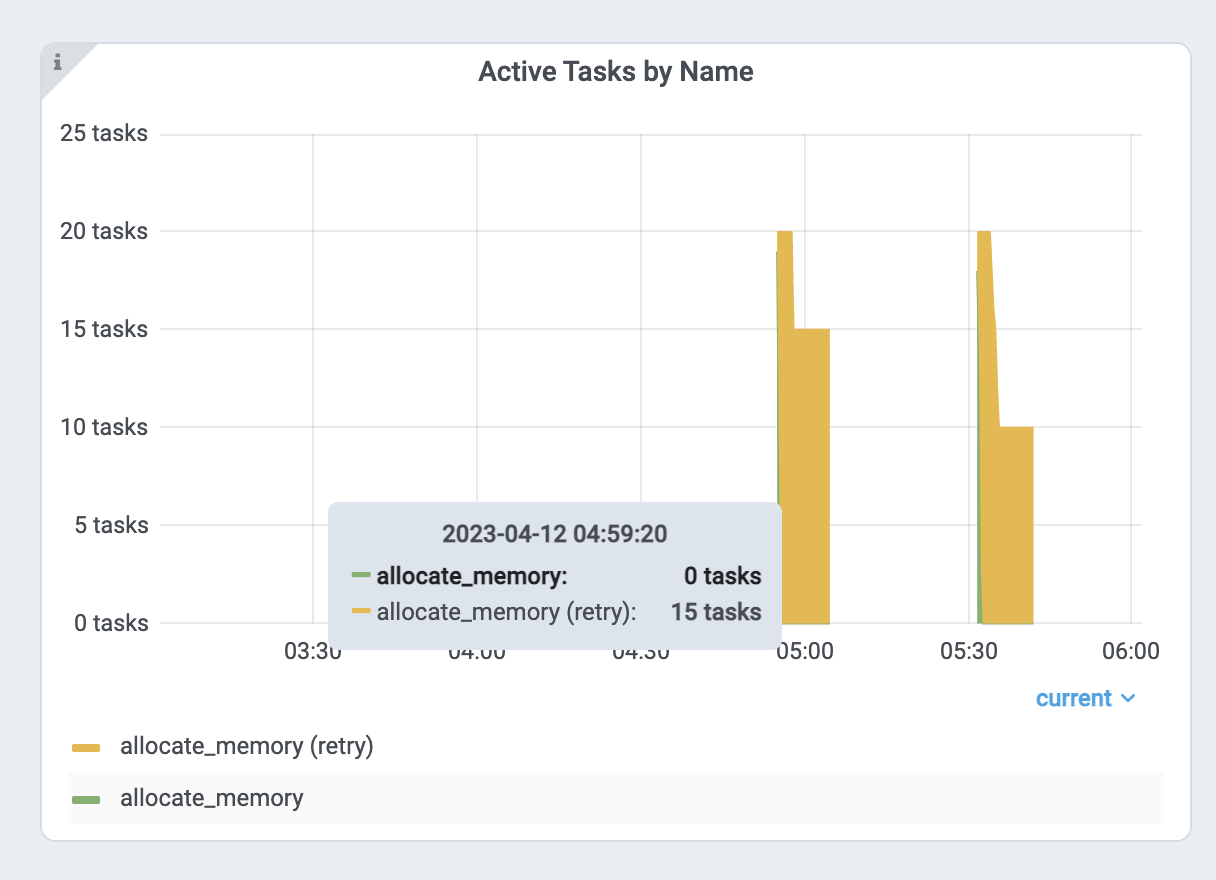Screen dimensions: 1216x880
Task: Toggle visibility of the allocate_memory series
Action: click(x=211, y=798)
